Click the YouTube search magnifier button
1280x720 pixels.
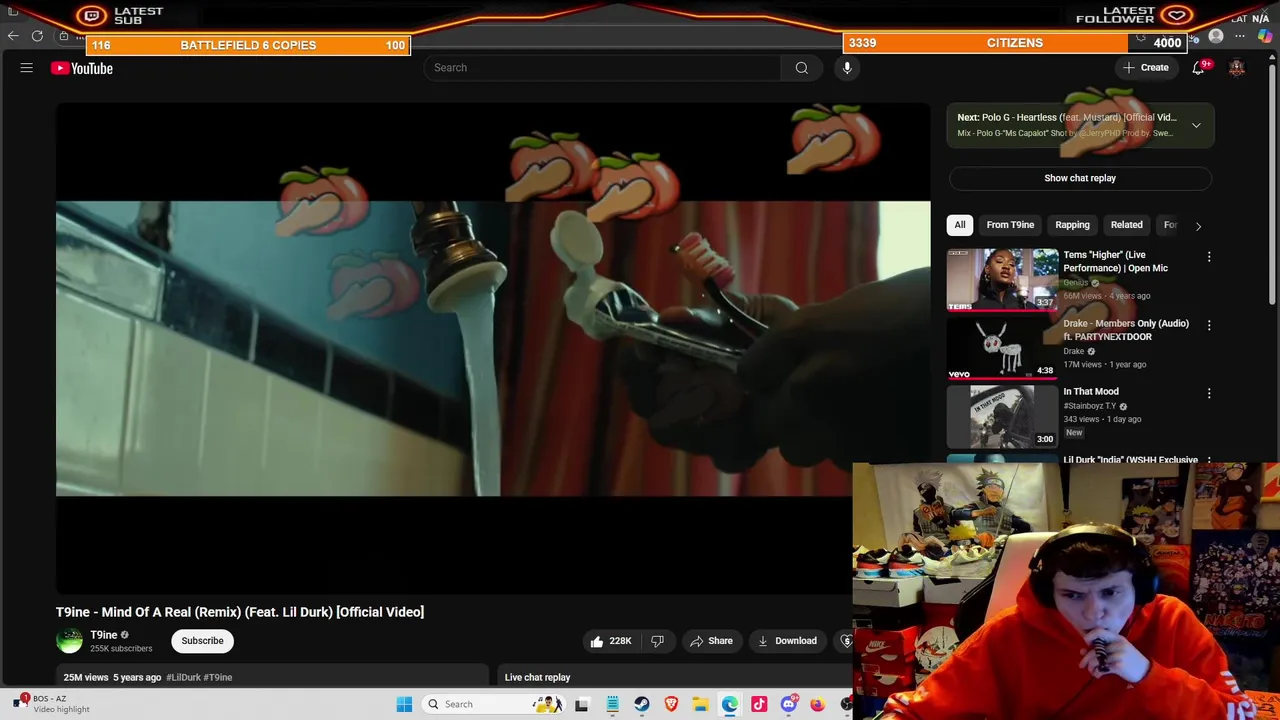click(802, 68)
